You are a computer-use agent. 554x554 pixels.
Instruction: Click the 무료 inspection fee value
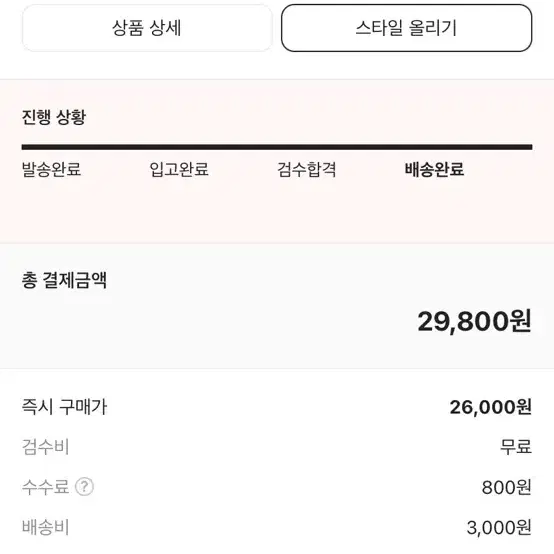516,447
